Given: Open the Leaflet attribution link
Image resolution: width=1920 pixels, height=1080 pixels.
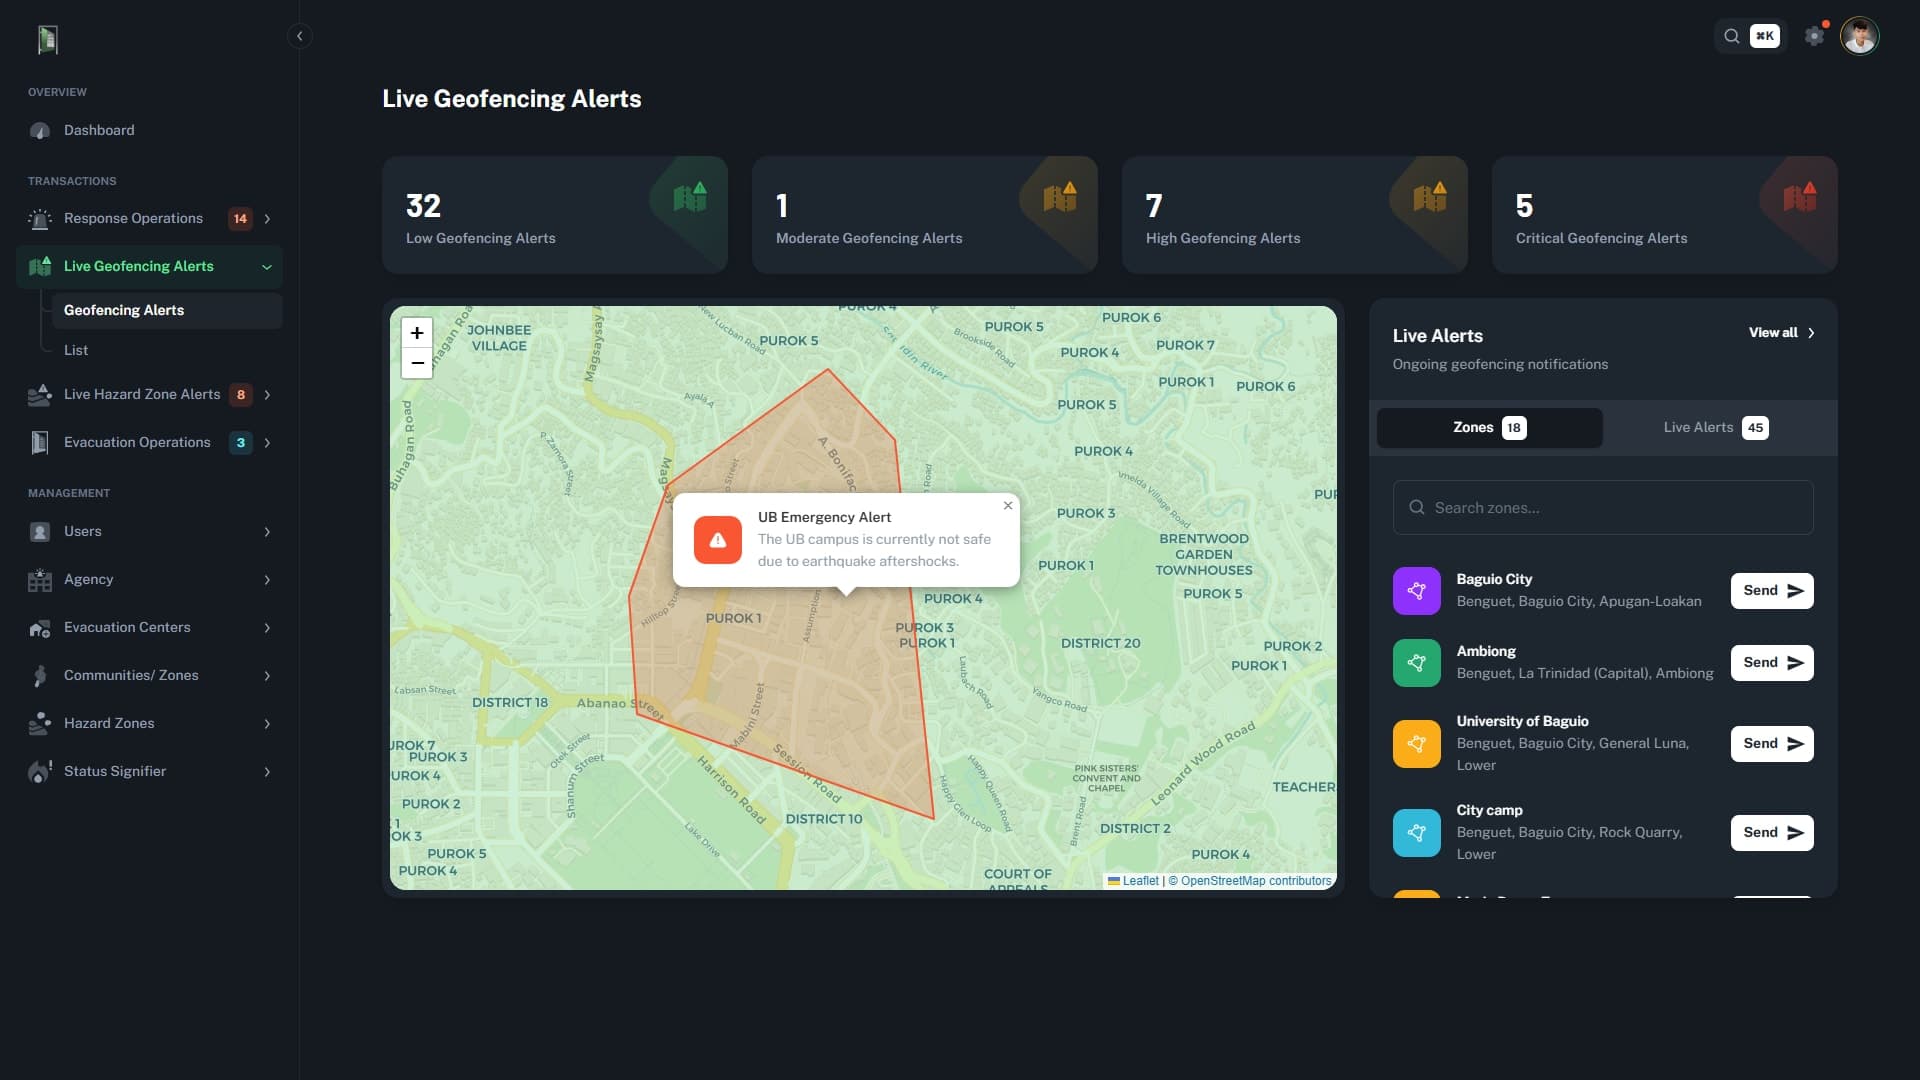Looking at the screenshot, I should pos(1133,881).
